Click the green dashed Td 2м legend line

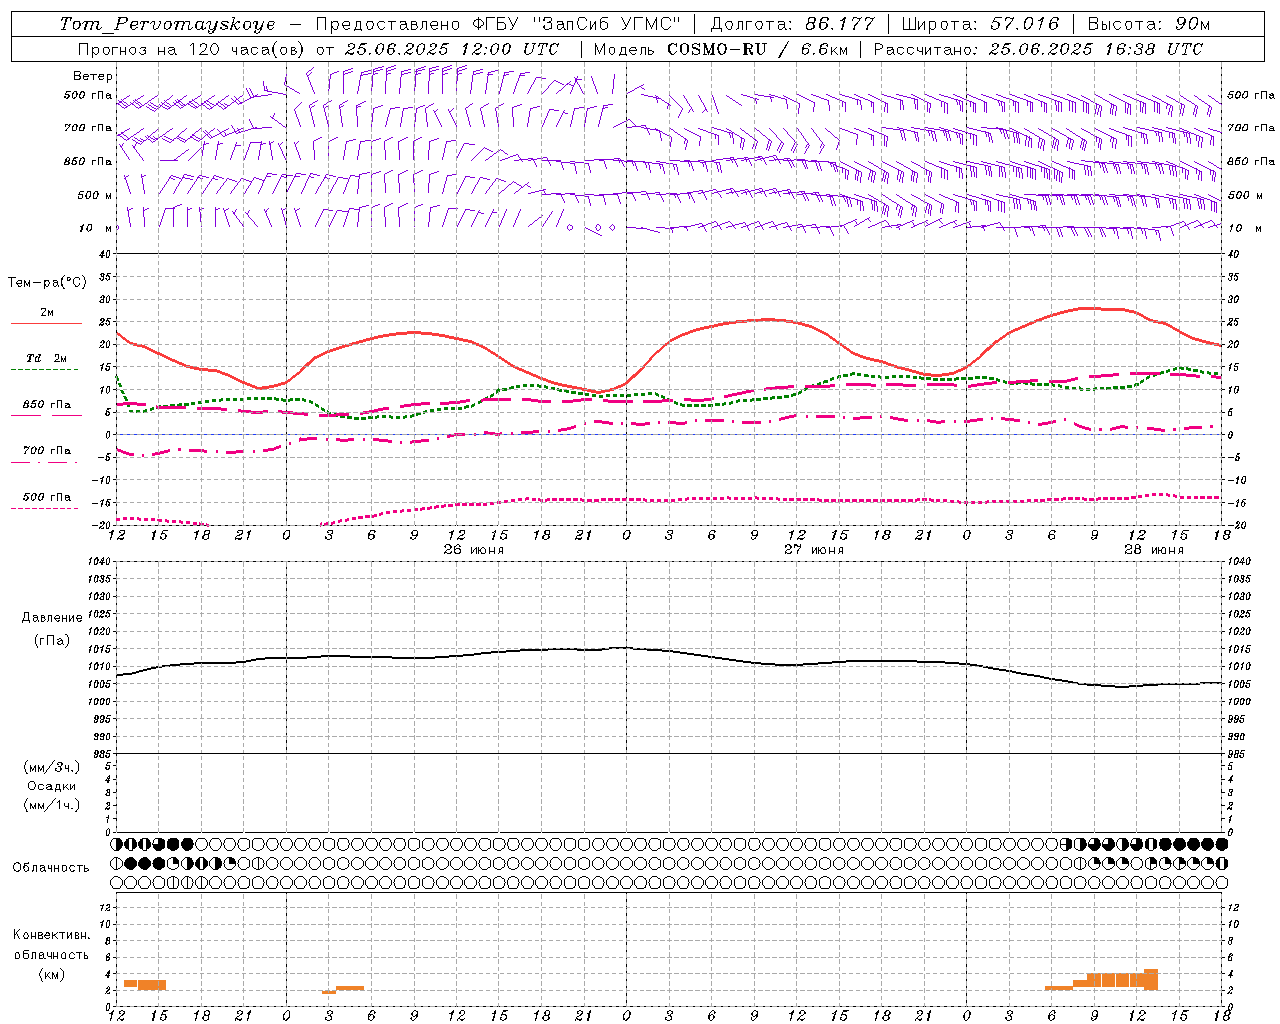click(44, 370)
